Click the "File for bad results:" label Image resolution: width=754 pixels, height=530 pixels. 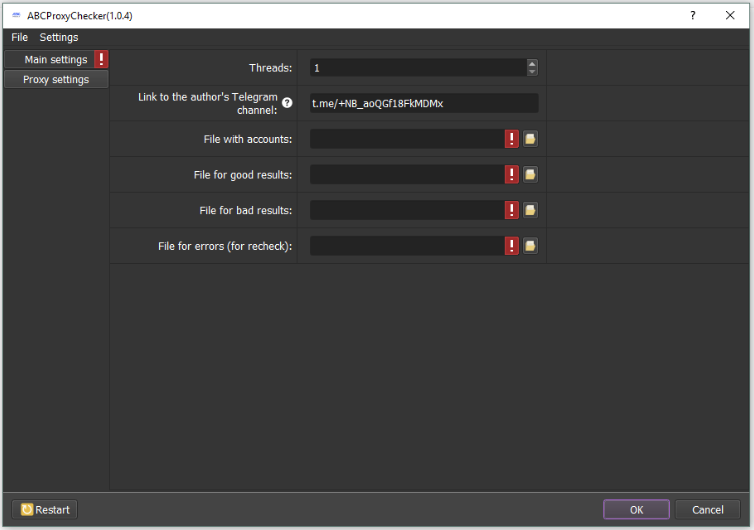click(246, 210)
